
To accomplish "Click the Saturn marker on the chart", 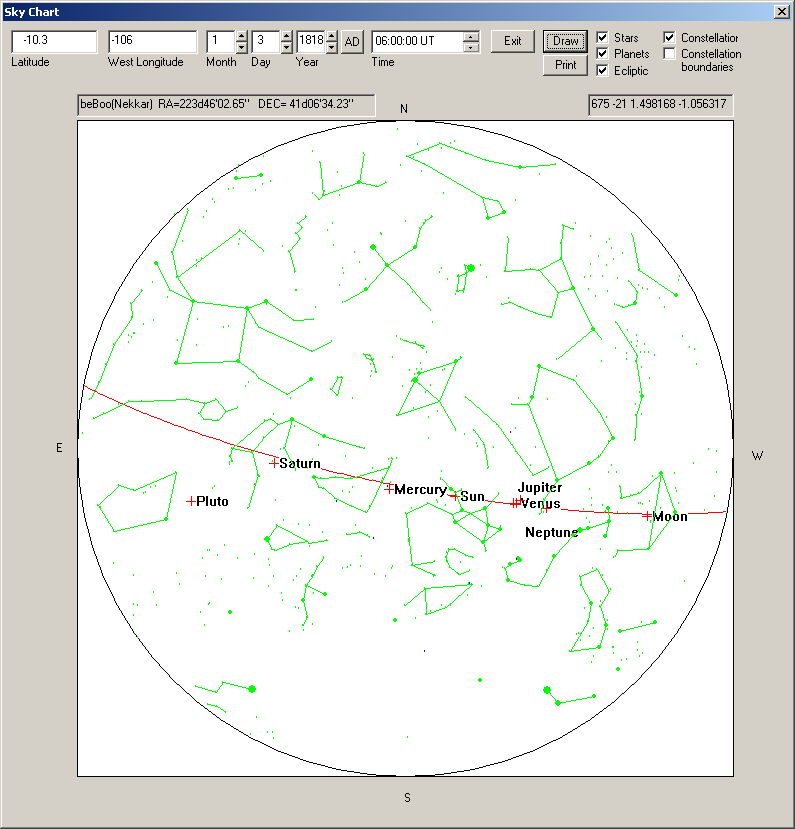I will 274,463.
